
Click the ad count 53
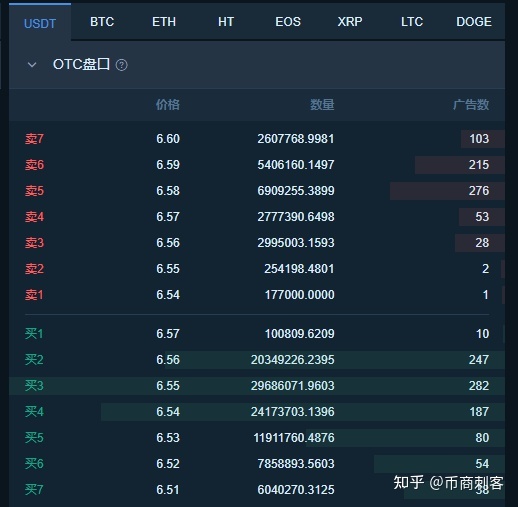(x=482, y=217)
